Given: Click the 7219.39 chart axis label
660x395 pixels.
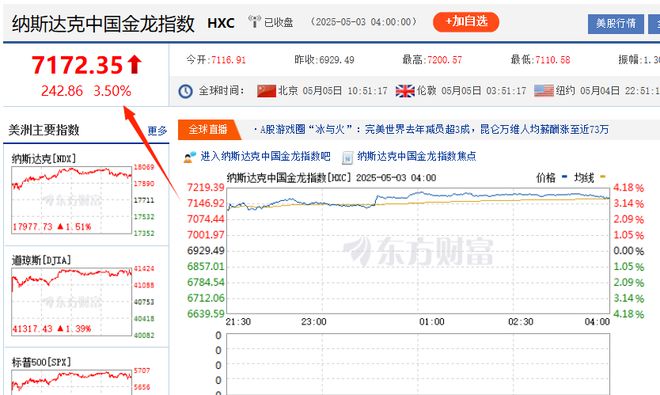Looking at the screenshot, I should (x=205, y=187).
